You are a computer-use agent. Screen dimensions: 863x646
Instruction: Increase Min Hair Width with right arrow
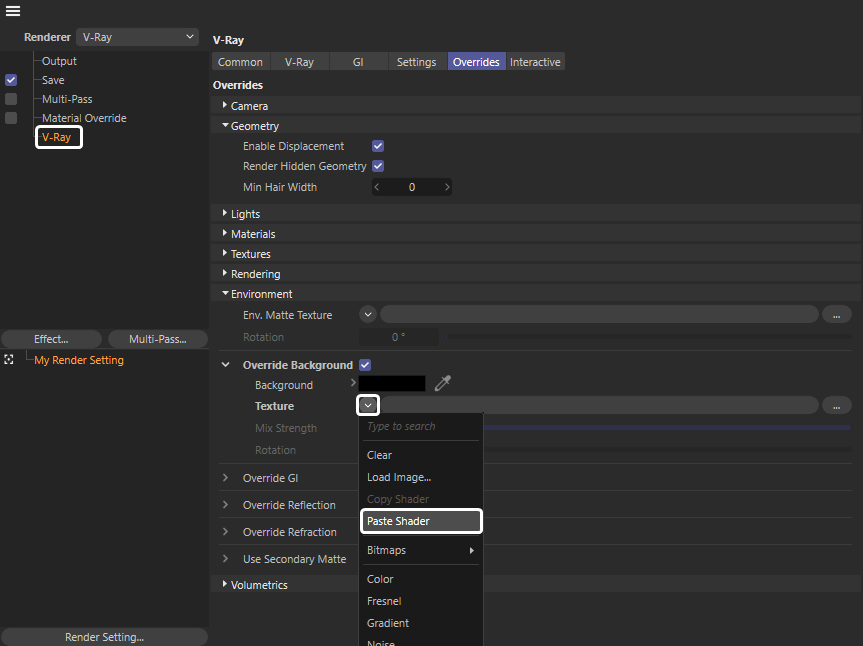(x=447, y=187)
